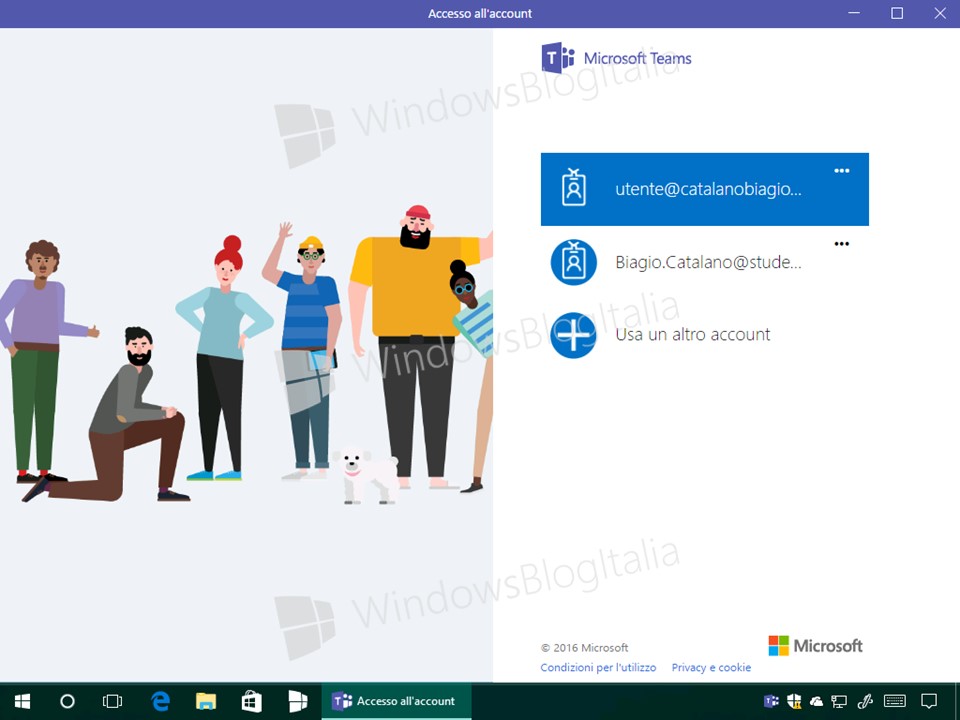Select the Biagio.Catalano@stude account

click(705, 262)
